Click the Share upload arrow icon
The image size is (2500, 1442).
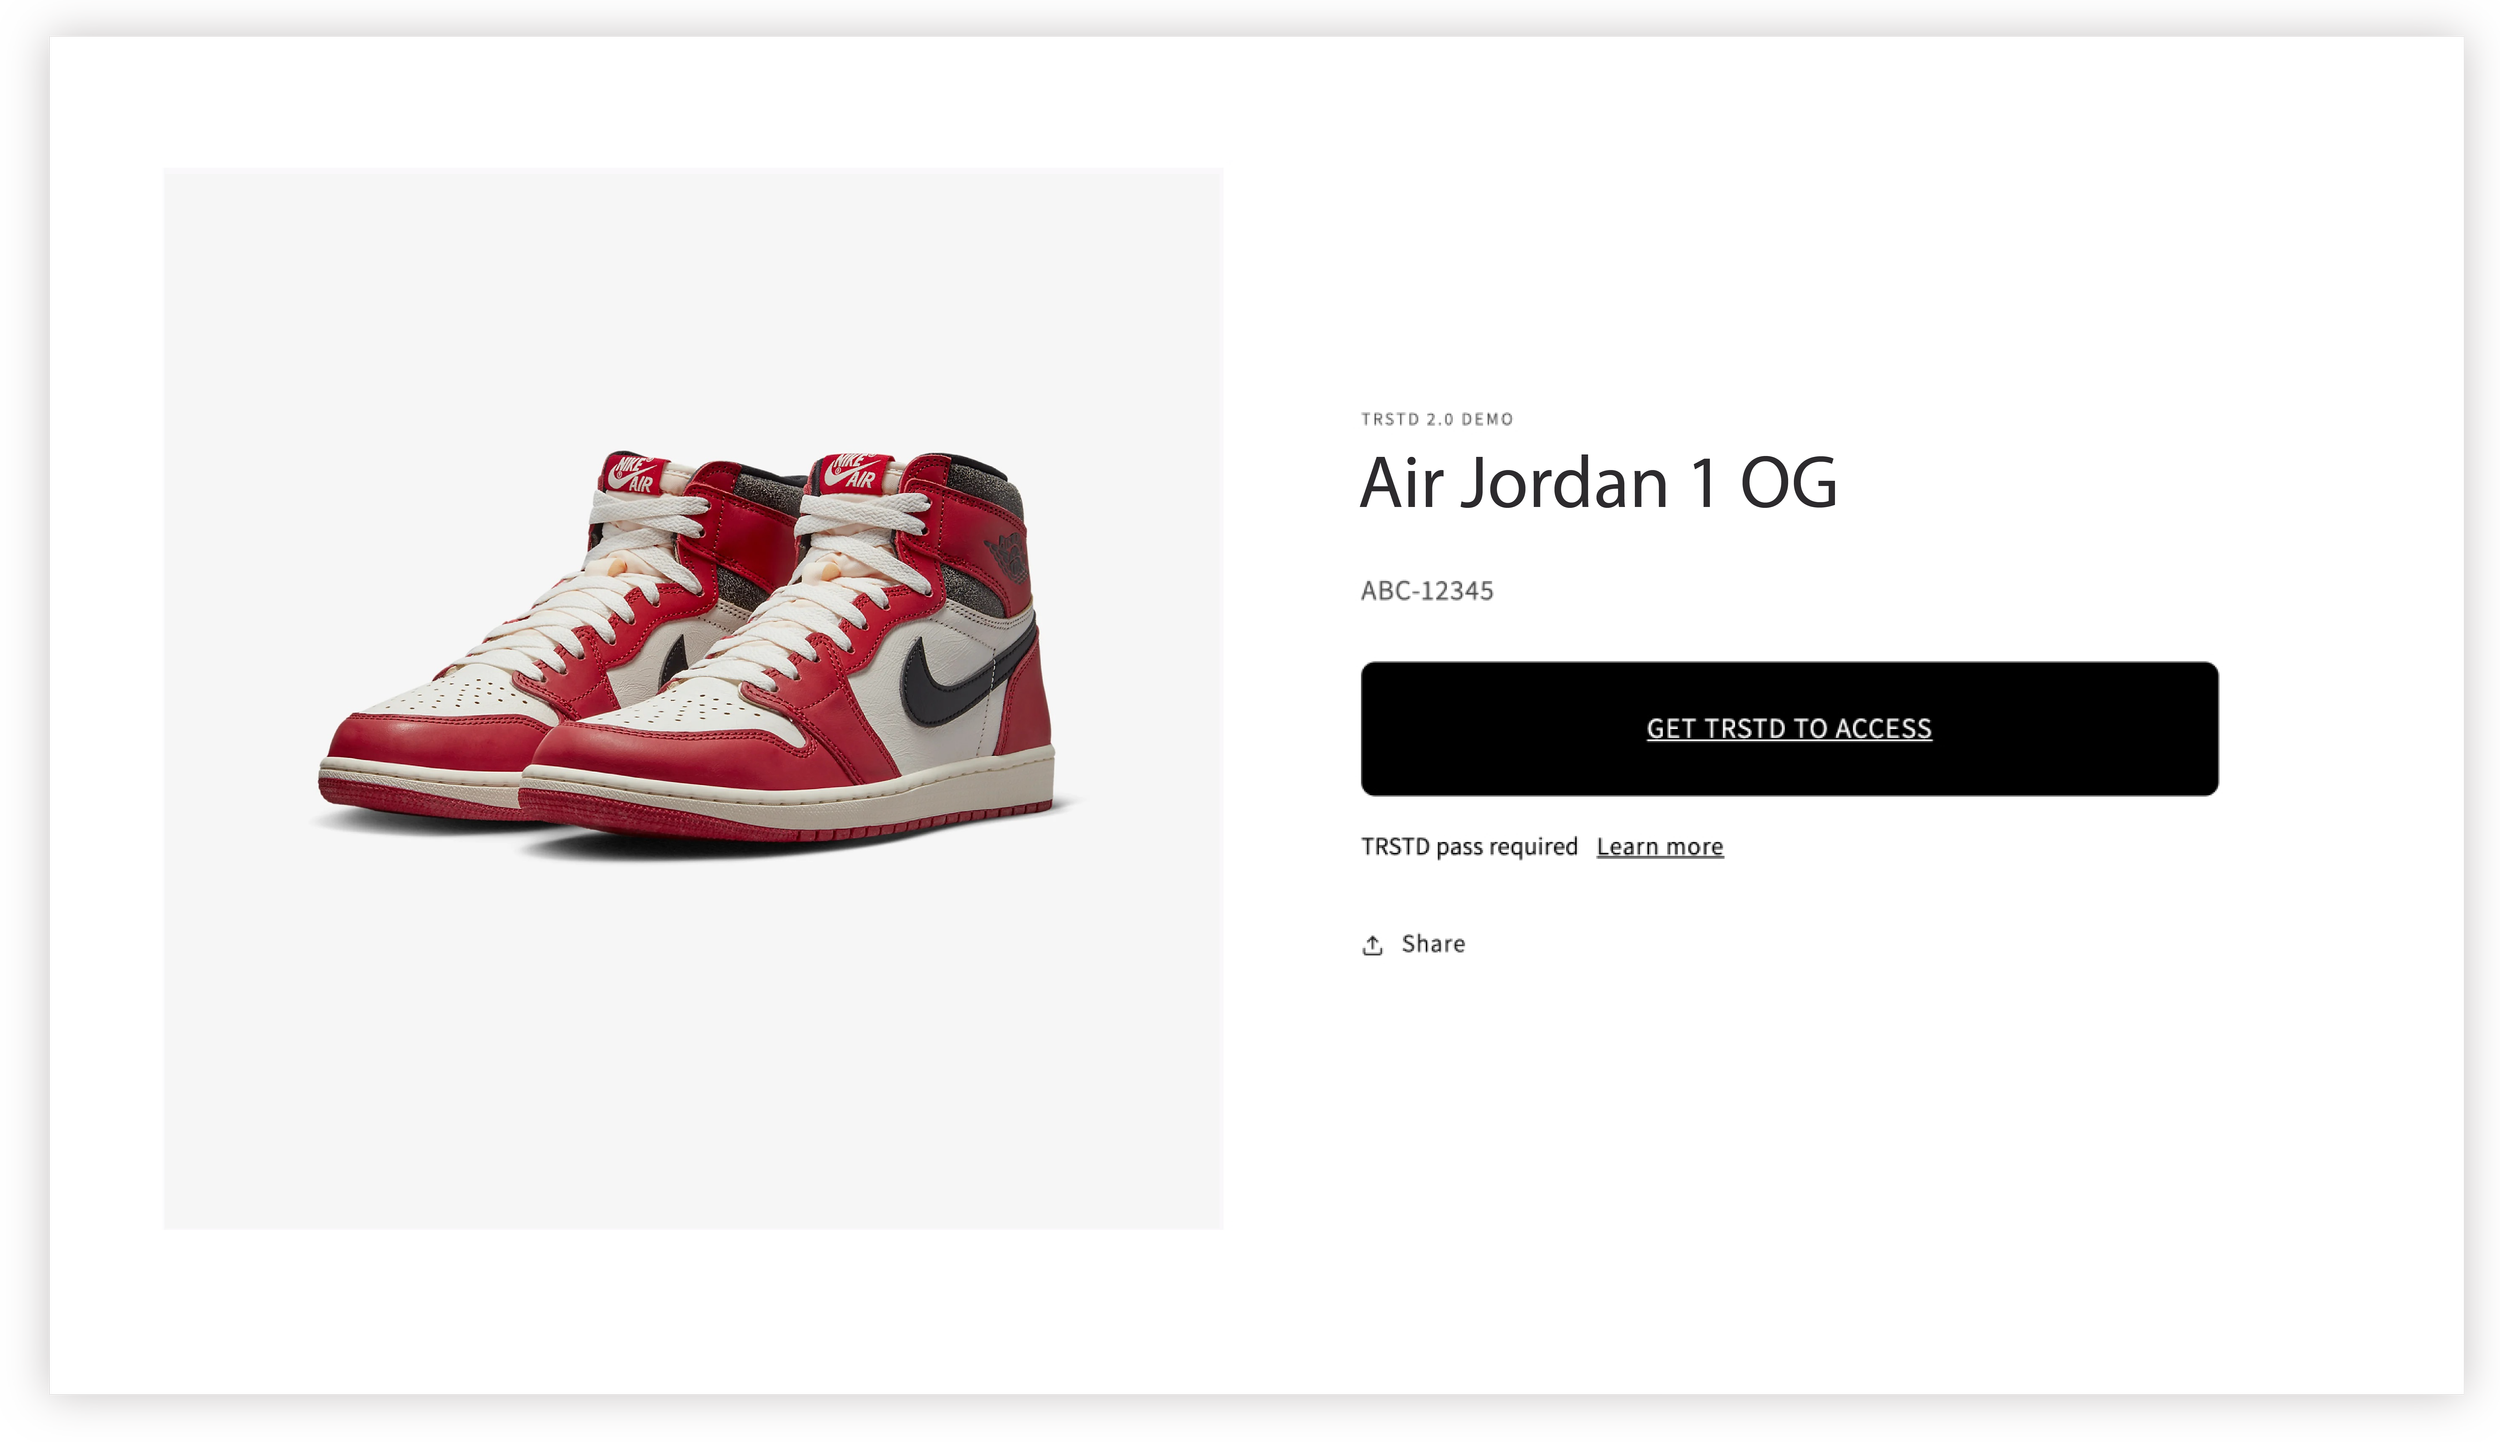pos(1372,945)
